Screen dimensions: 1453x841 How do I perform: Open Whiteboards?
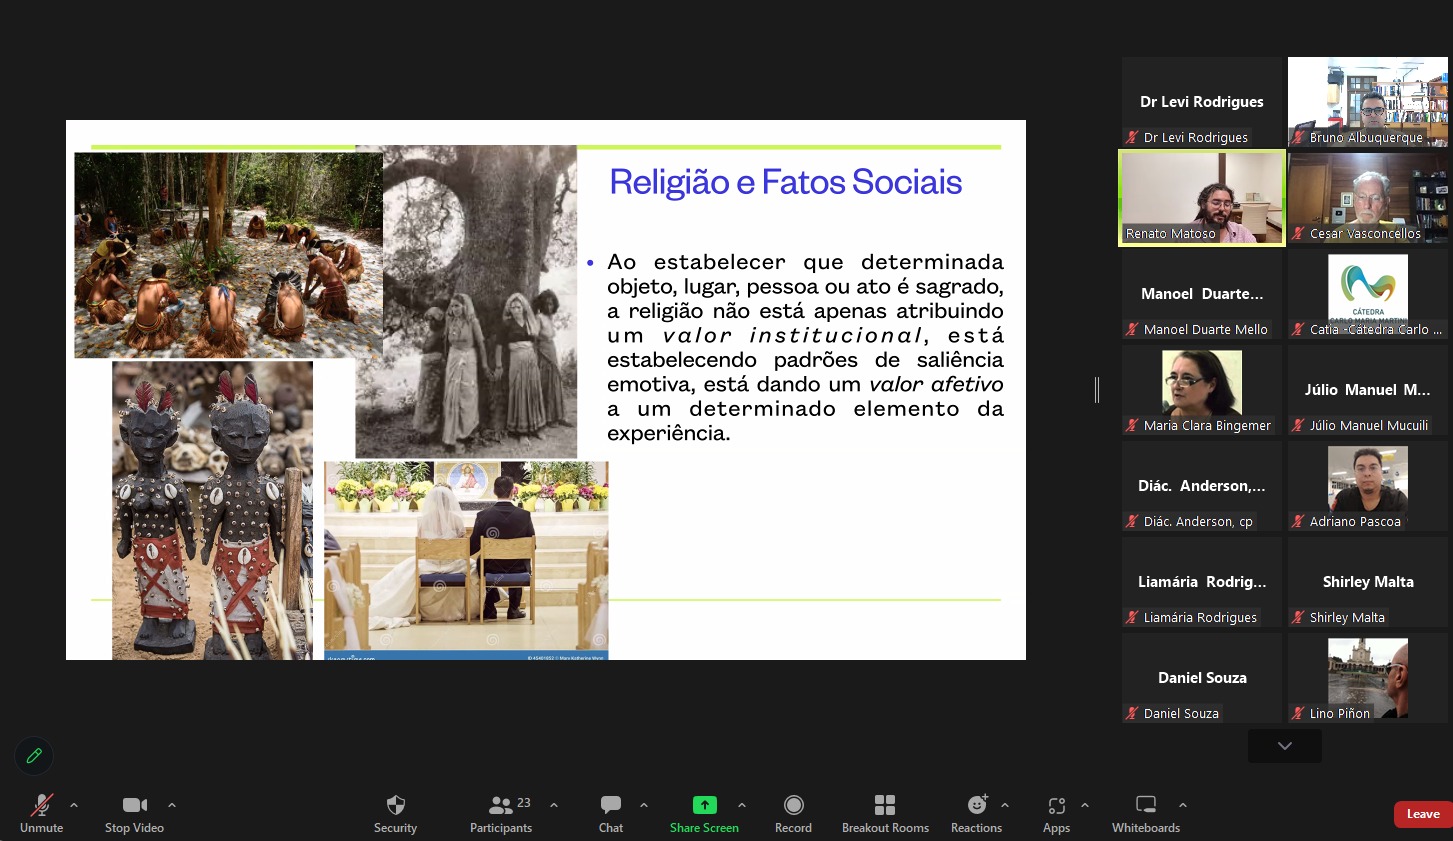(x=1146, y=813)
